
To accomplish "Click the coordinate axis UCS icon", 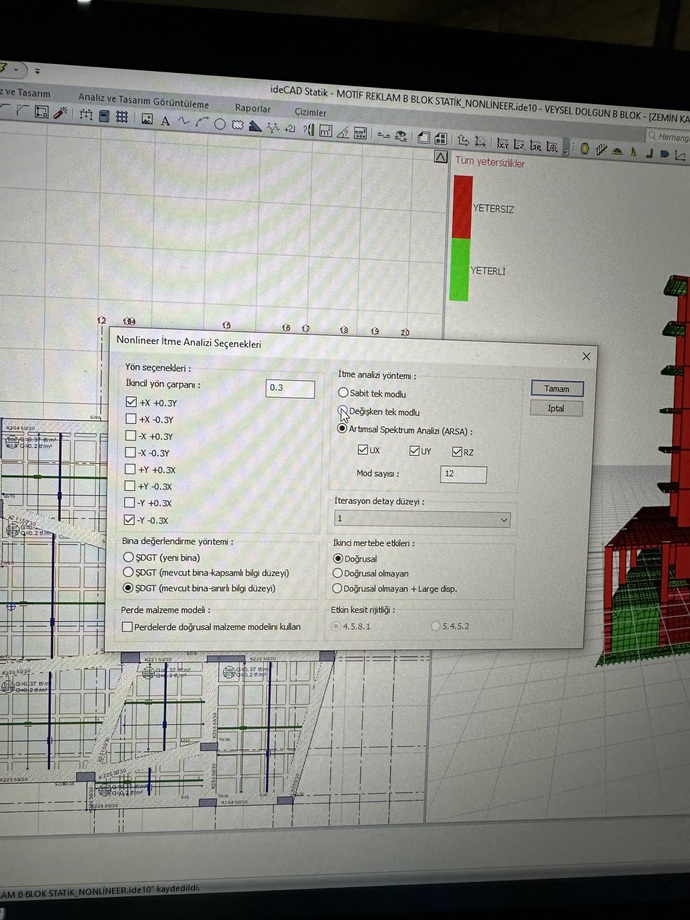I will coord(463,140).
